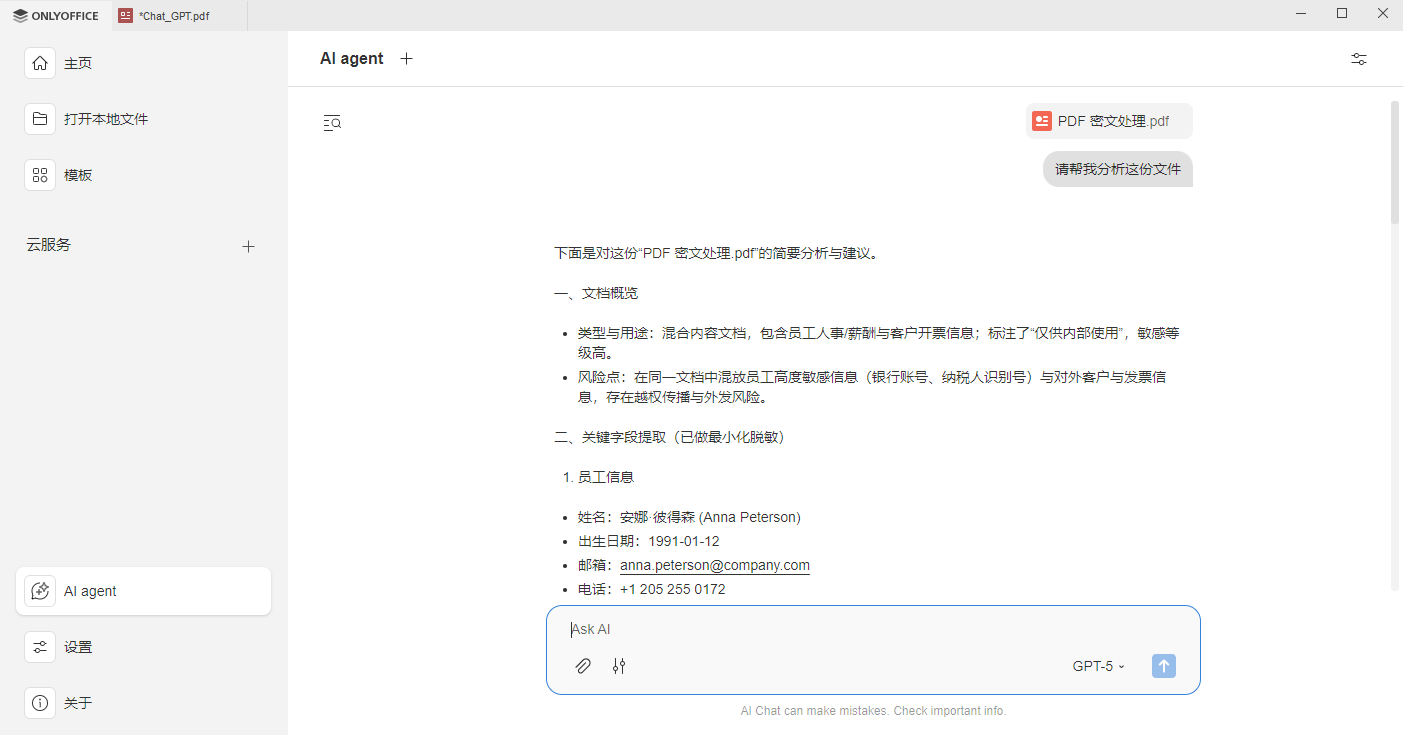The height and width of the screenshot is (735, 1403).
Task: Expand 云服务 with the plus button
Action: pyautogui.click(x=248, y=245)
